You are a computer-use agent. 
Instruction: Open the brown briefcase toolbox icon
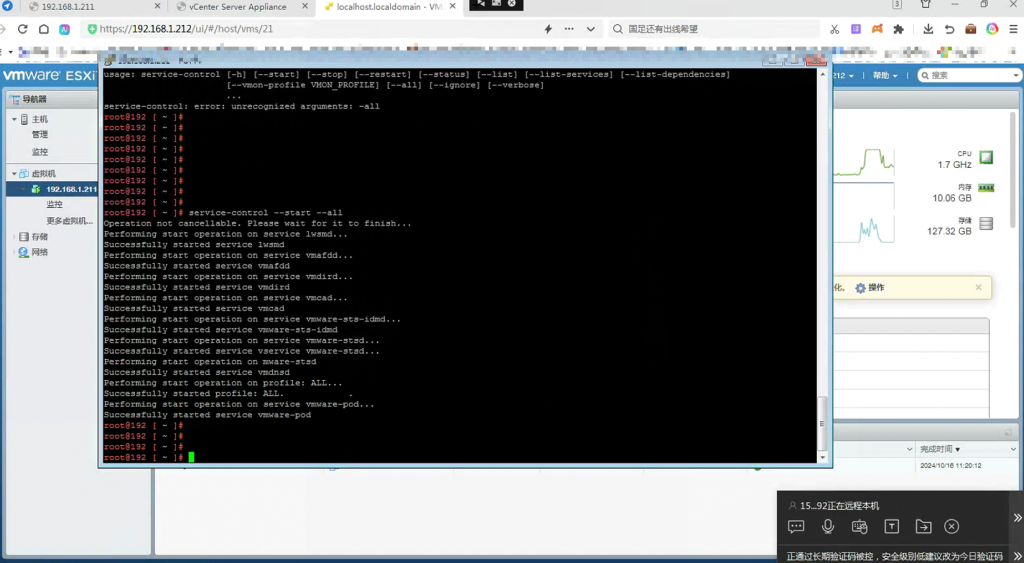click(970, 29)
